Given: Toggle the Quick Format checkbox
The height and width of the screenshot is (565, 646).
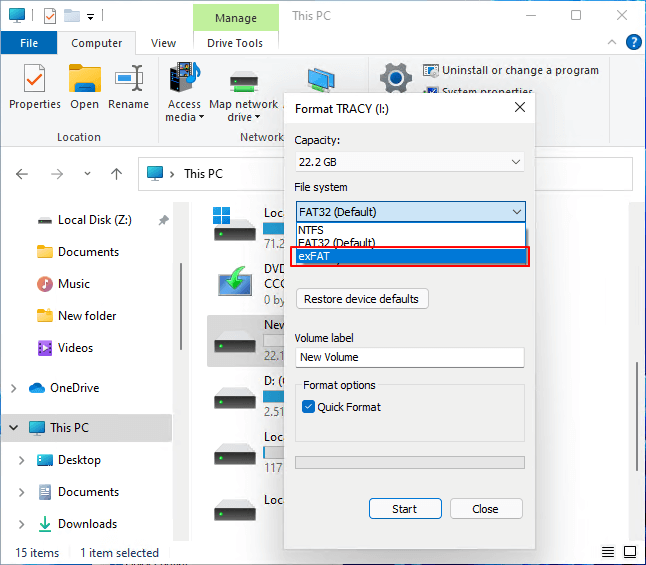Looking at the screenshot, I should tap(309, 407).
